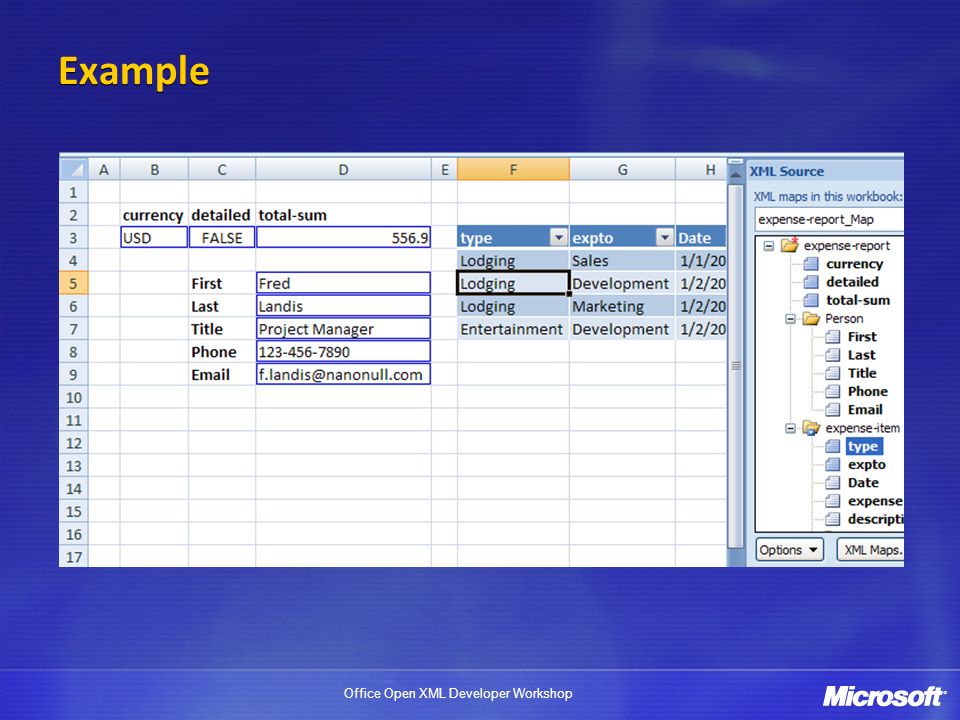Select the total-sum item in XML tree
Image resolution: width=960 pixels, height=720 pixels.
click(x=858, y=300)
